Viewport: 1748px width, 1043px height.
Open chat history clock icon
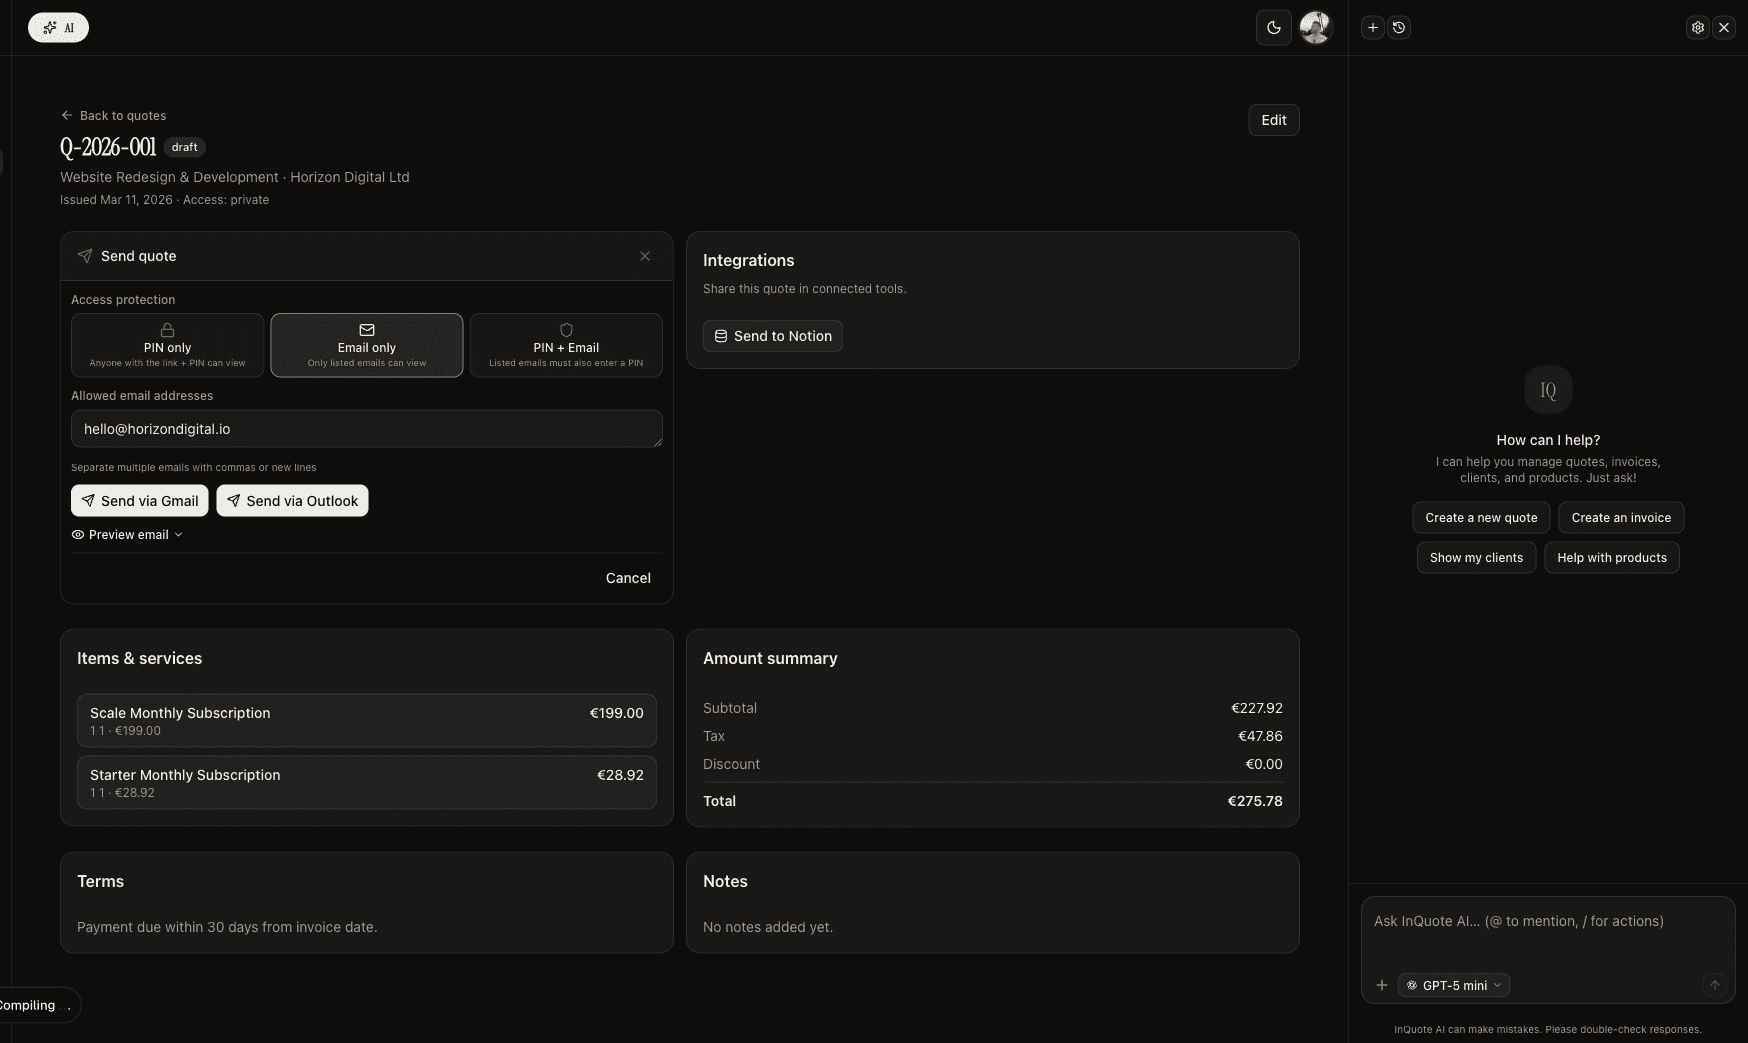1399,28
